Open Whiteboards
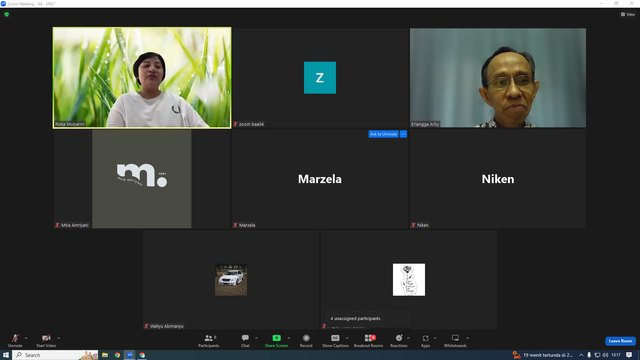Screen dimensions: 640x360 [x=455, y=340]
